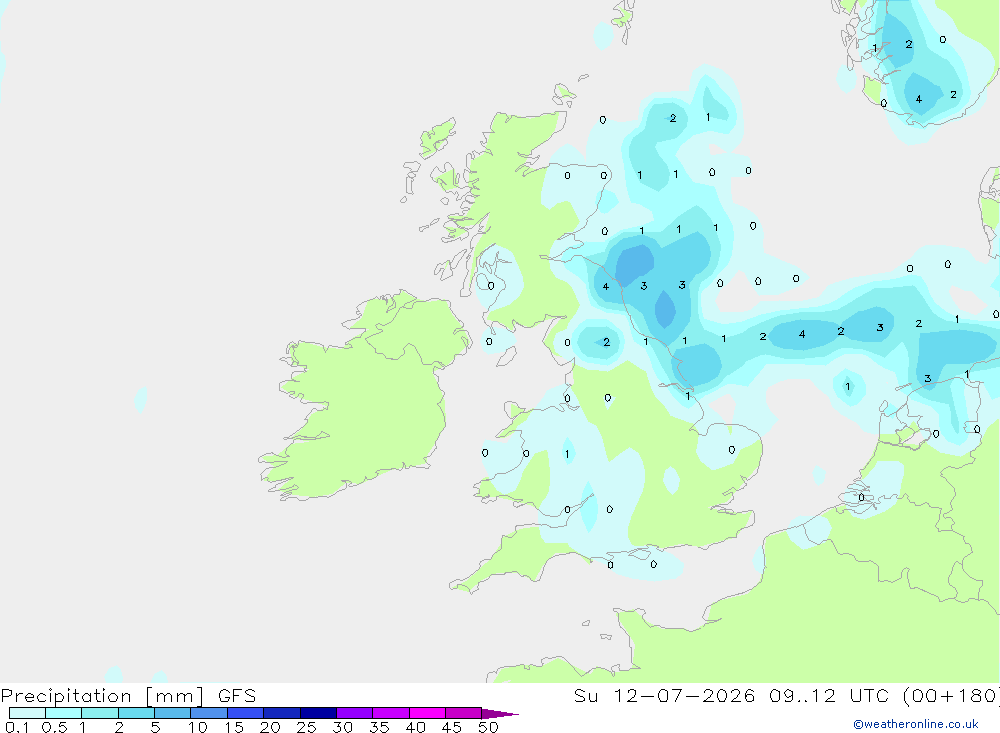Click the '15' legend scale label

(234, 727)
